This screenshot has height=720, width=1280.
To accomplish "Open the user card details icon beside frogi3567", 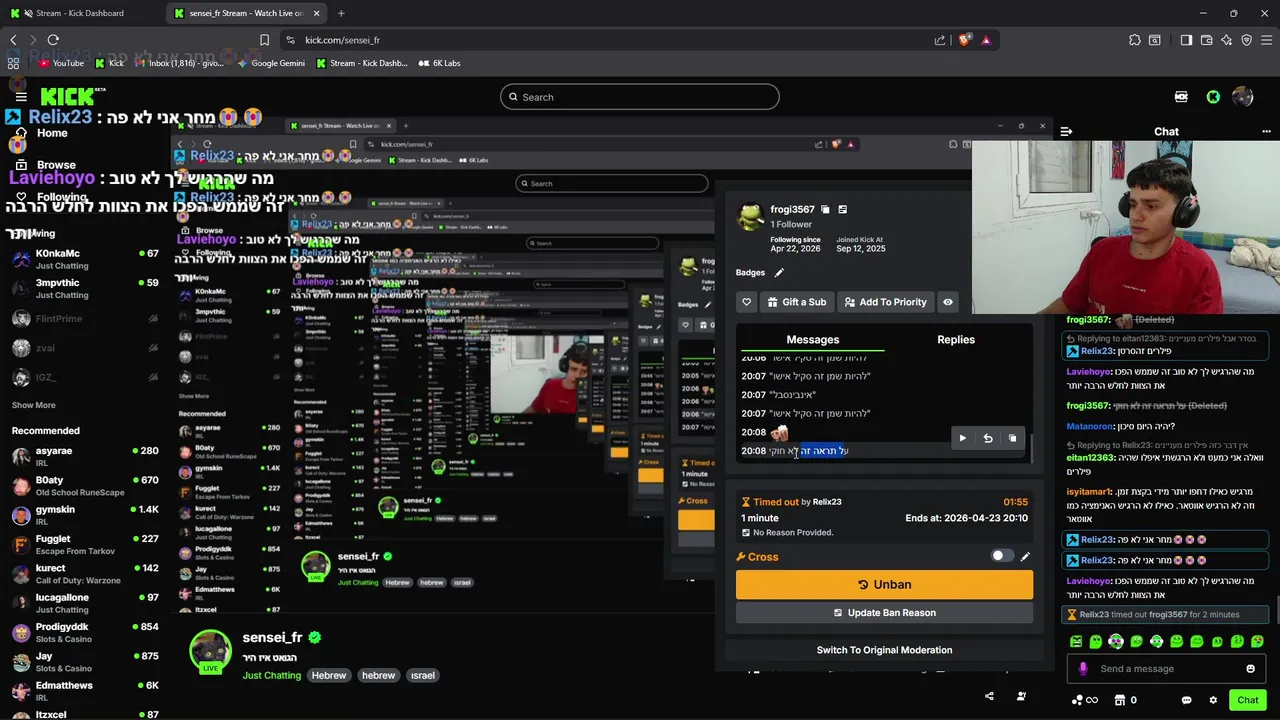I will tap(843, 210).
